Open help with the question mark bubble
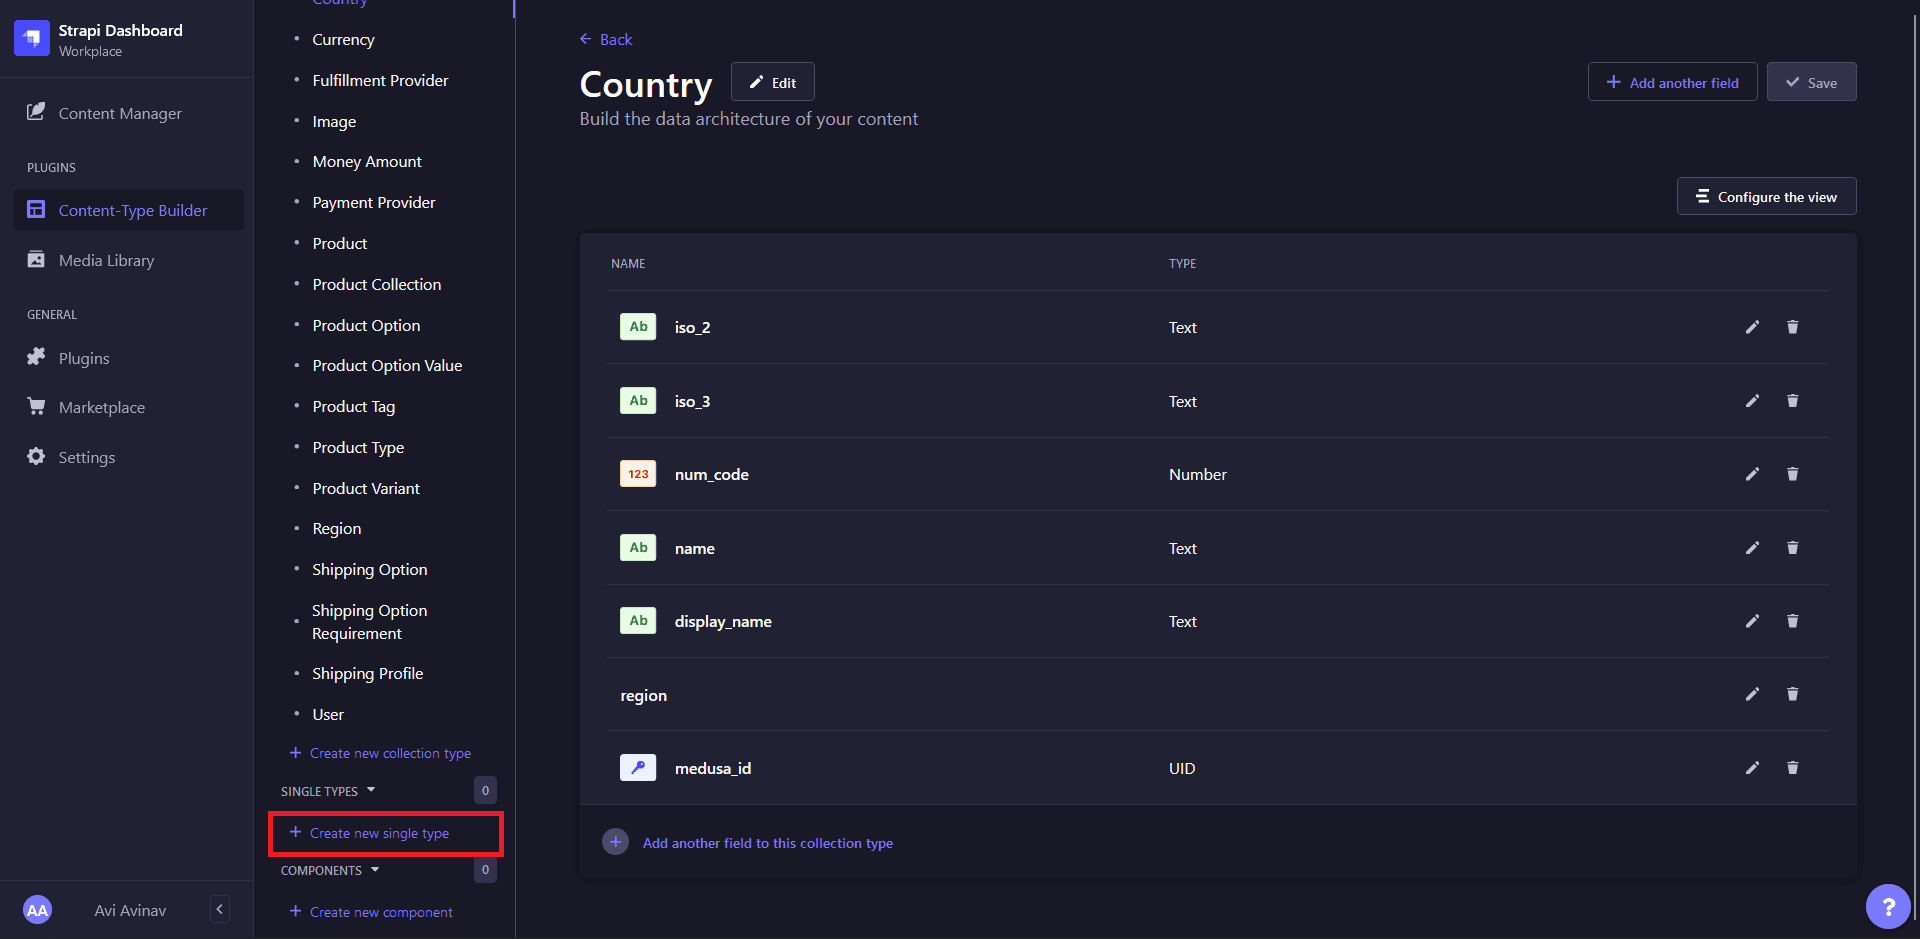The width and height of the screenshot is (1920, 939). pyautogui.click(x=1888, y=906)
